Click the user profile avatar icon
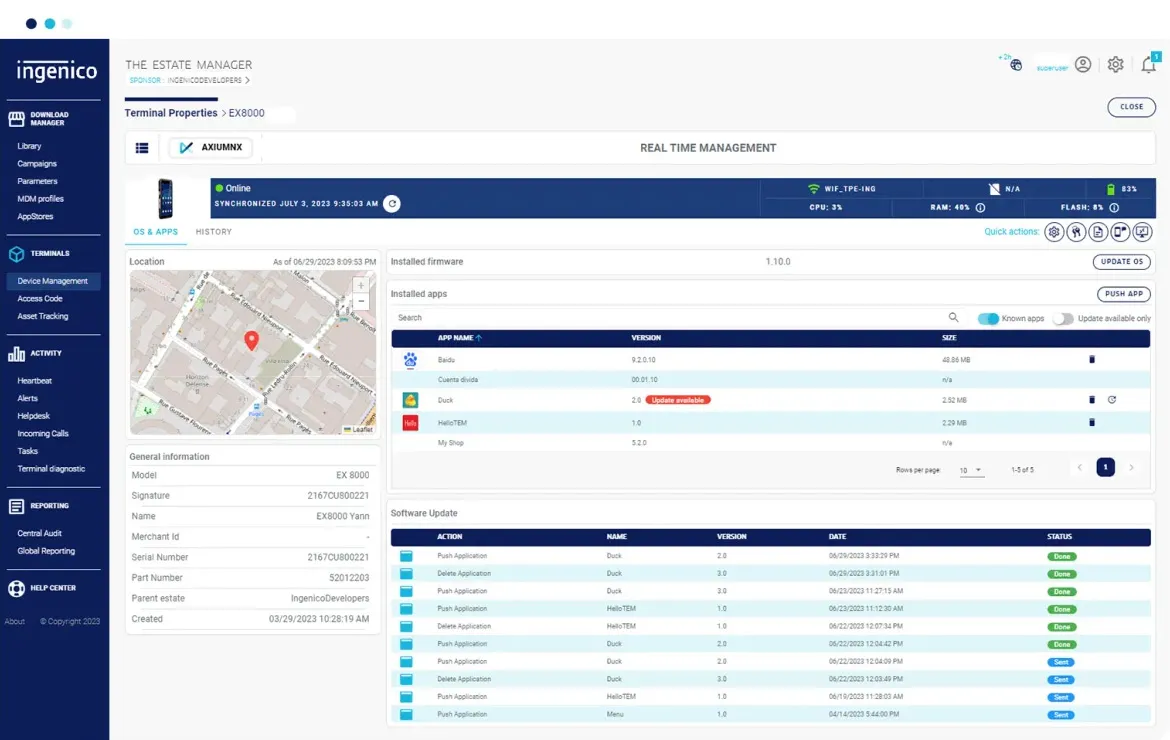Image resolution: width=1170 pixels, height=740 pixels. point(1083,65)
